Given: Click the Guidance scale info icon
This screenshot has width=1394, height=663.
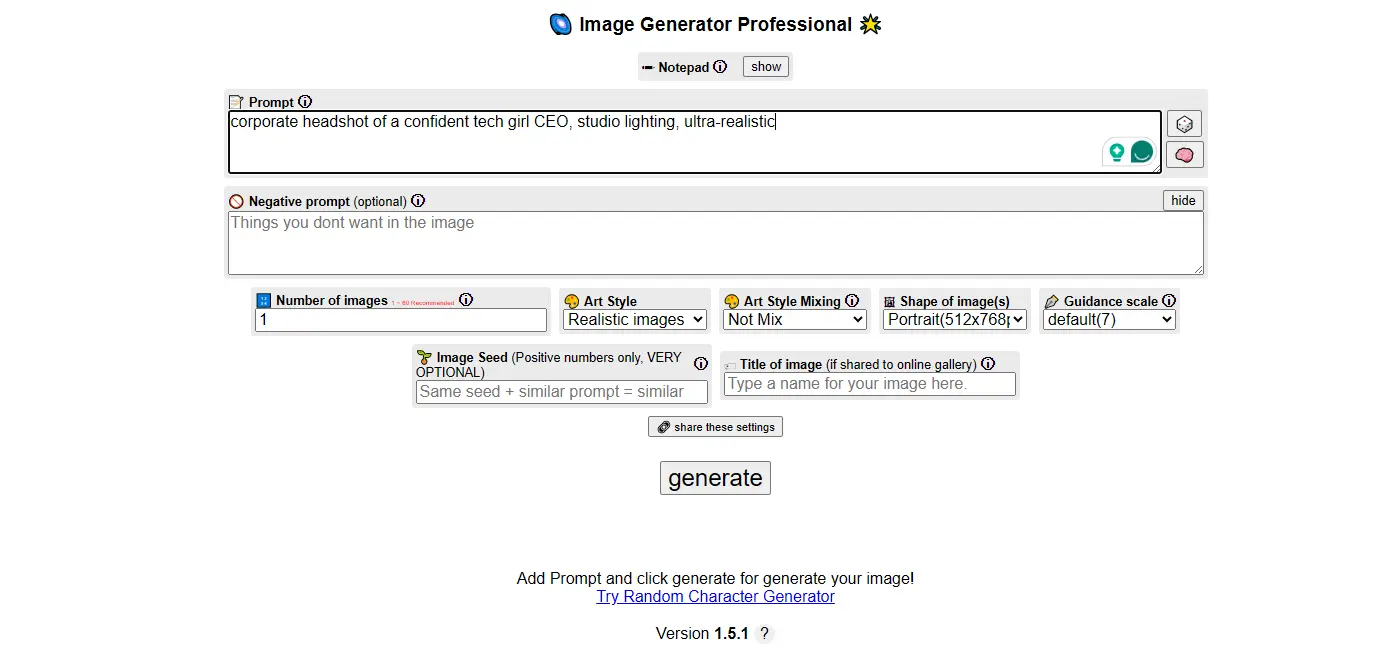Looking at the screenshot, I should pyautogui.click(x=1169, y=301).
